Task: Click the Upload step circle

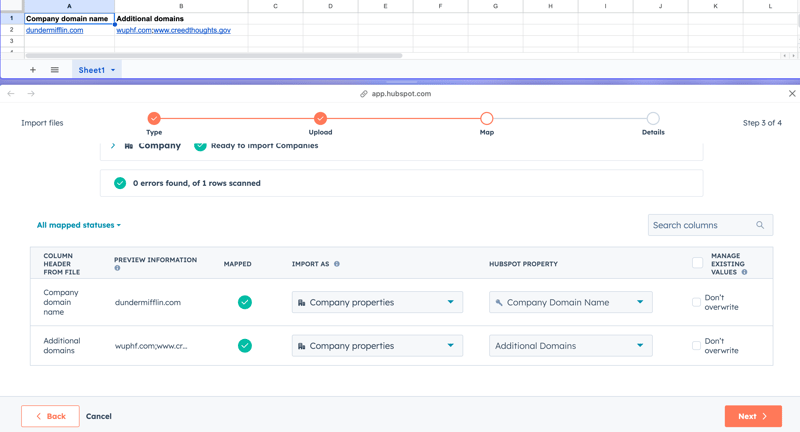Action: [320, 118]
